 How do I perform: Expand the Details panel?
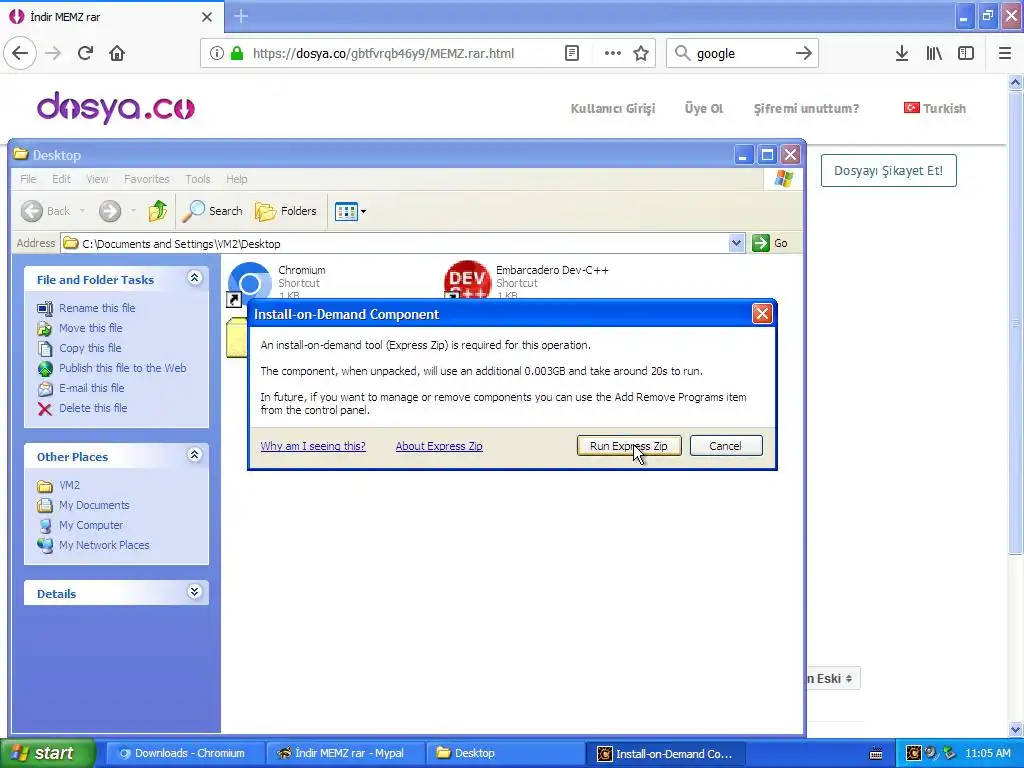[194, 592]
